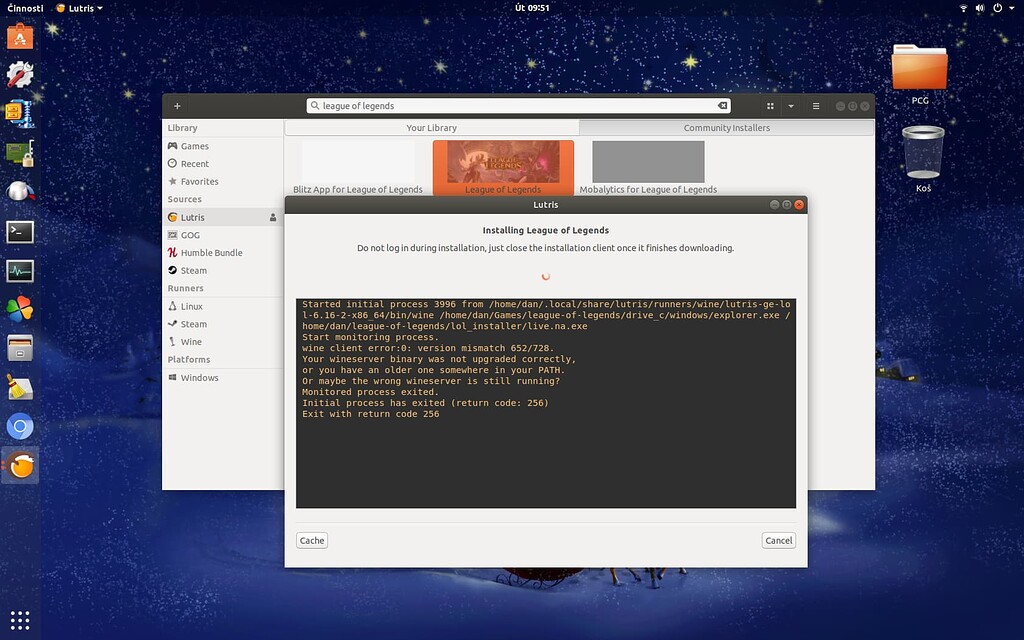Image resolution: width=1024 pixels, height=640 pixels.
Task: Select the Wine runner
Action: pyautogui.click(x=190, y=342)
